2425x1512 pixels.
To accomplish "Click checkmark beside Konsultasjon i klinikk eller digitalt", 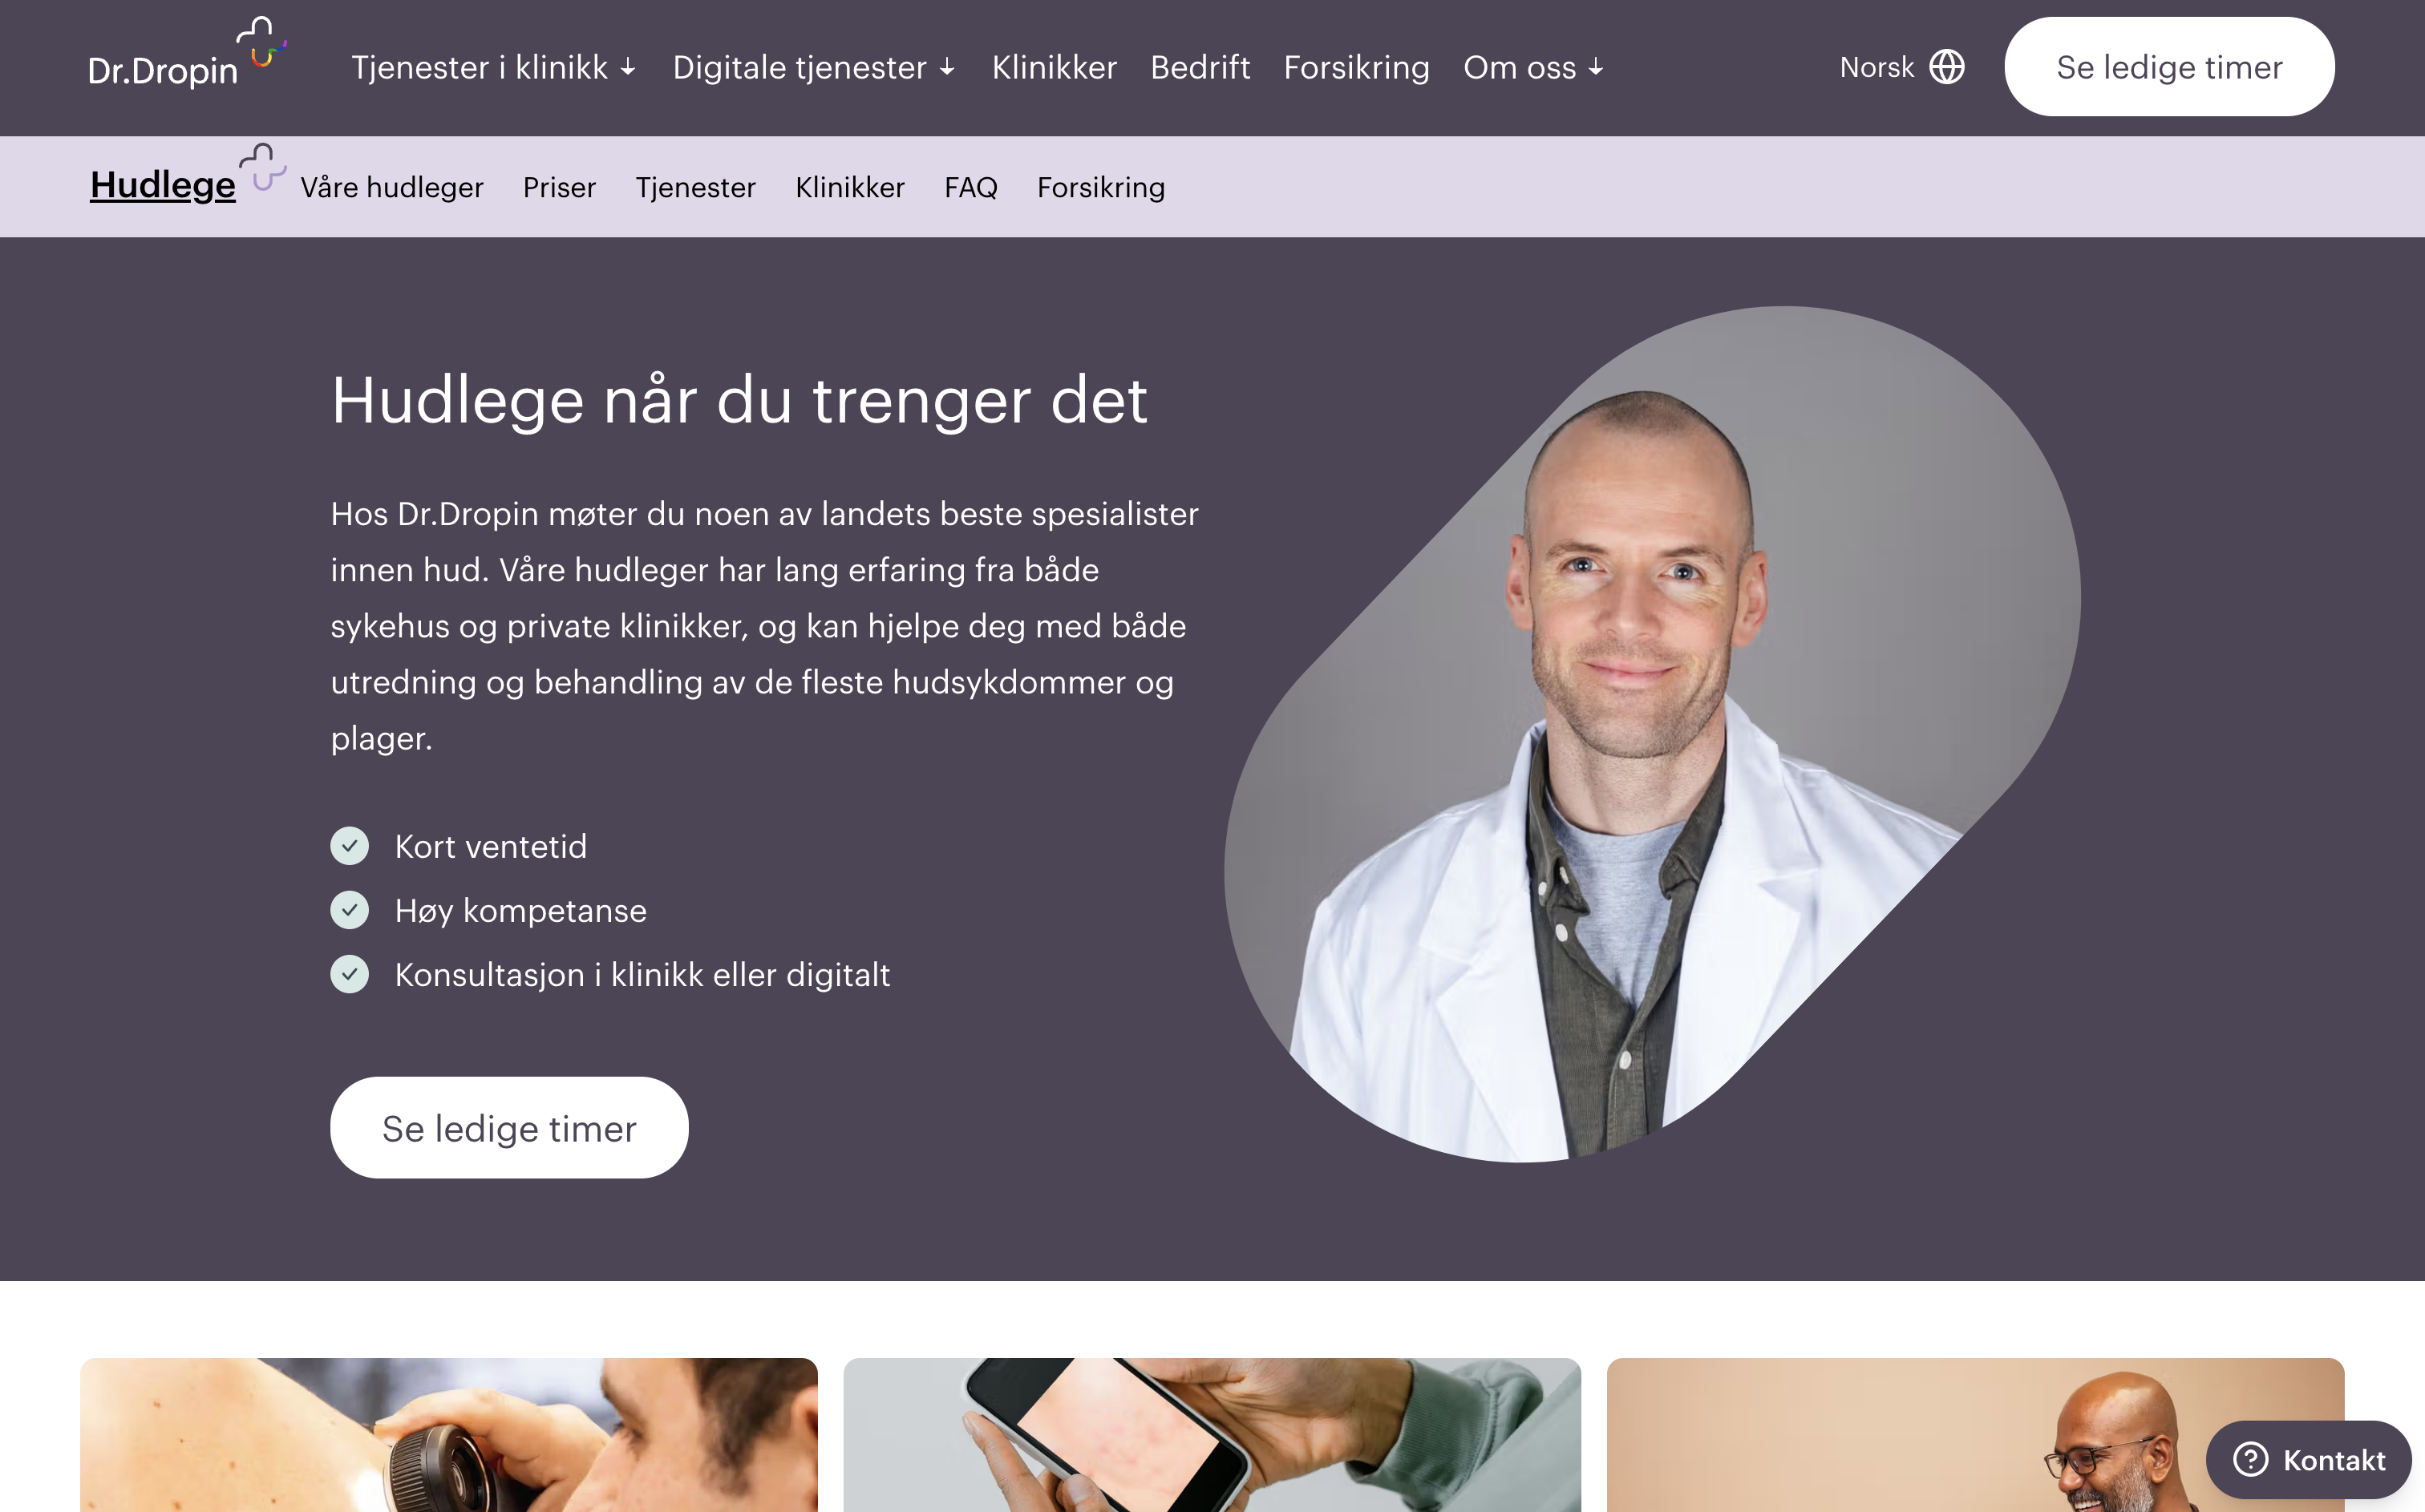I will pyautogui.click(x=349, y=974).
